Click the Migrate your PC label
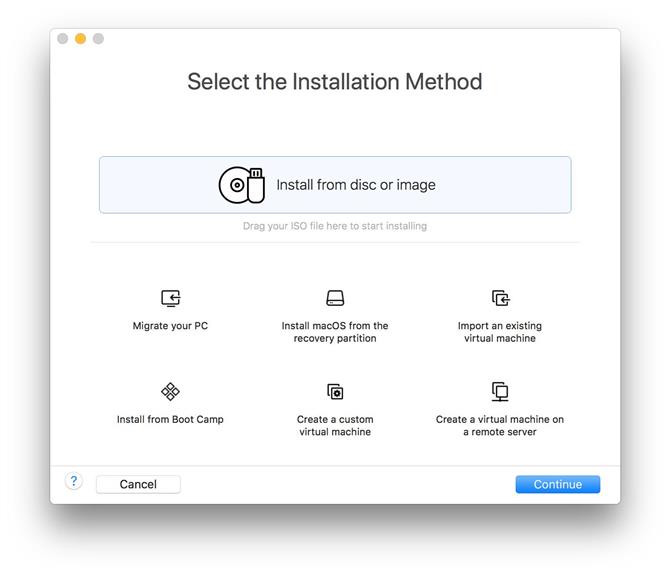This screenshot has width=670, height=575. [170, 326]
